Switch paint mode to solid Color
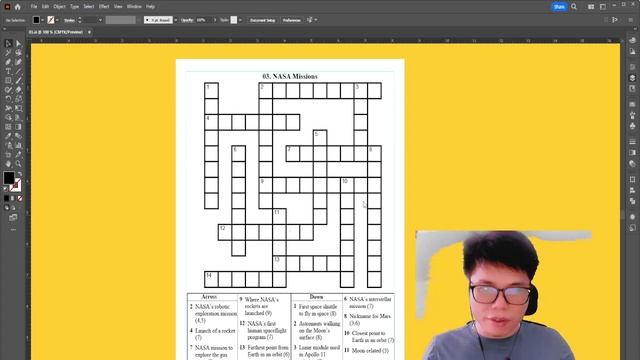640x360 pixels. 6,198
